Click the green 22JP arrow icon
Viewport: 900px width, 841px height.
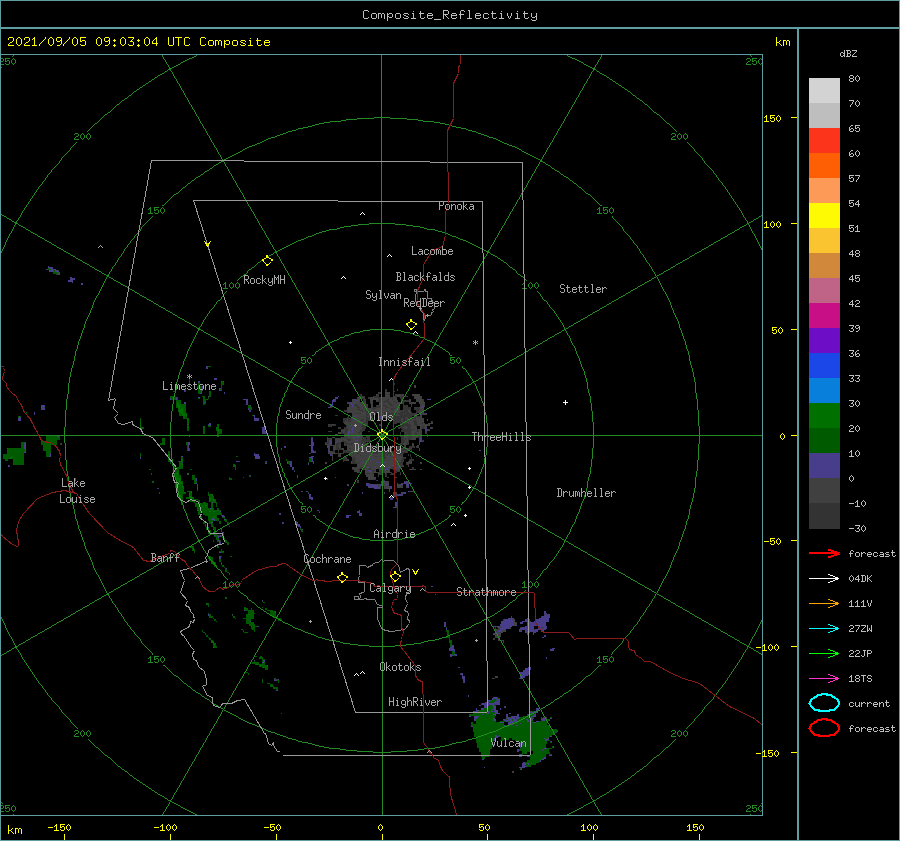(x=824, y=653)
